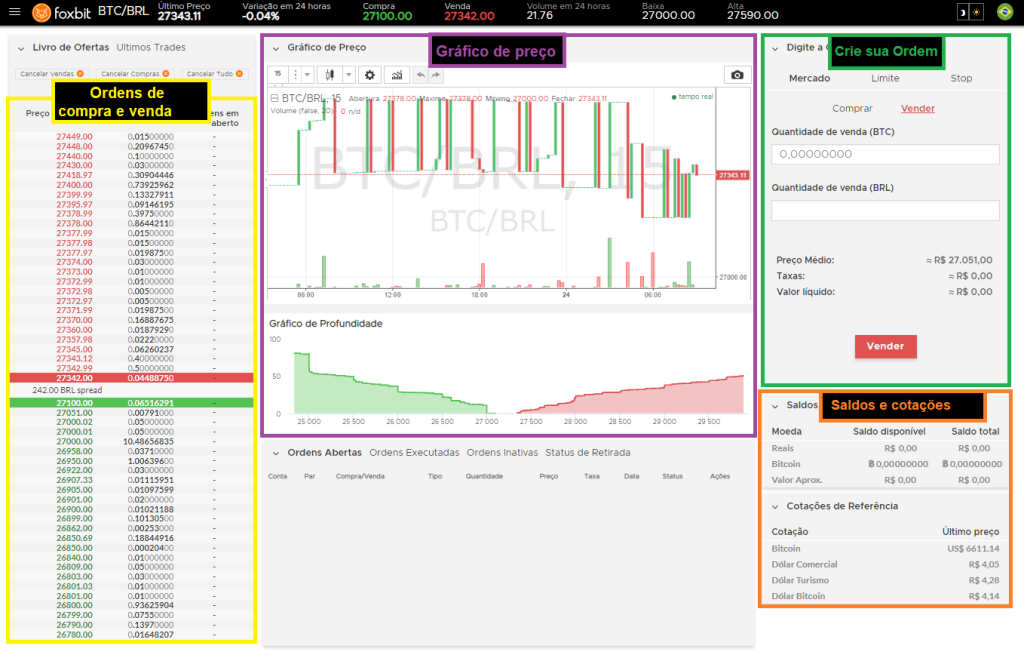Select the buy order at 26780.00

click(x=131, y=635)
